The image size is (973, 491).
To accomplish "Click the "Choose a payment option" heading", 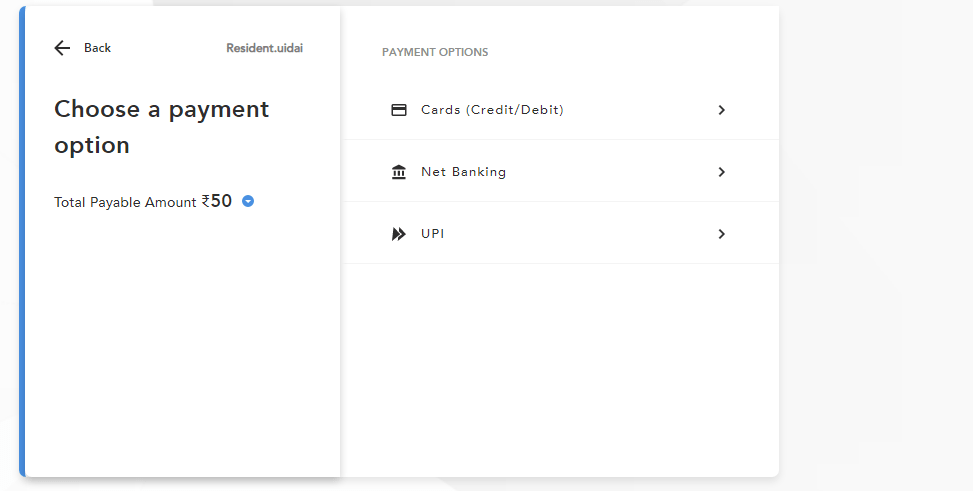I will tap(161, 127).
